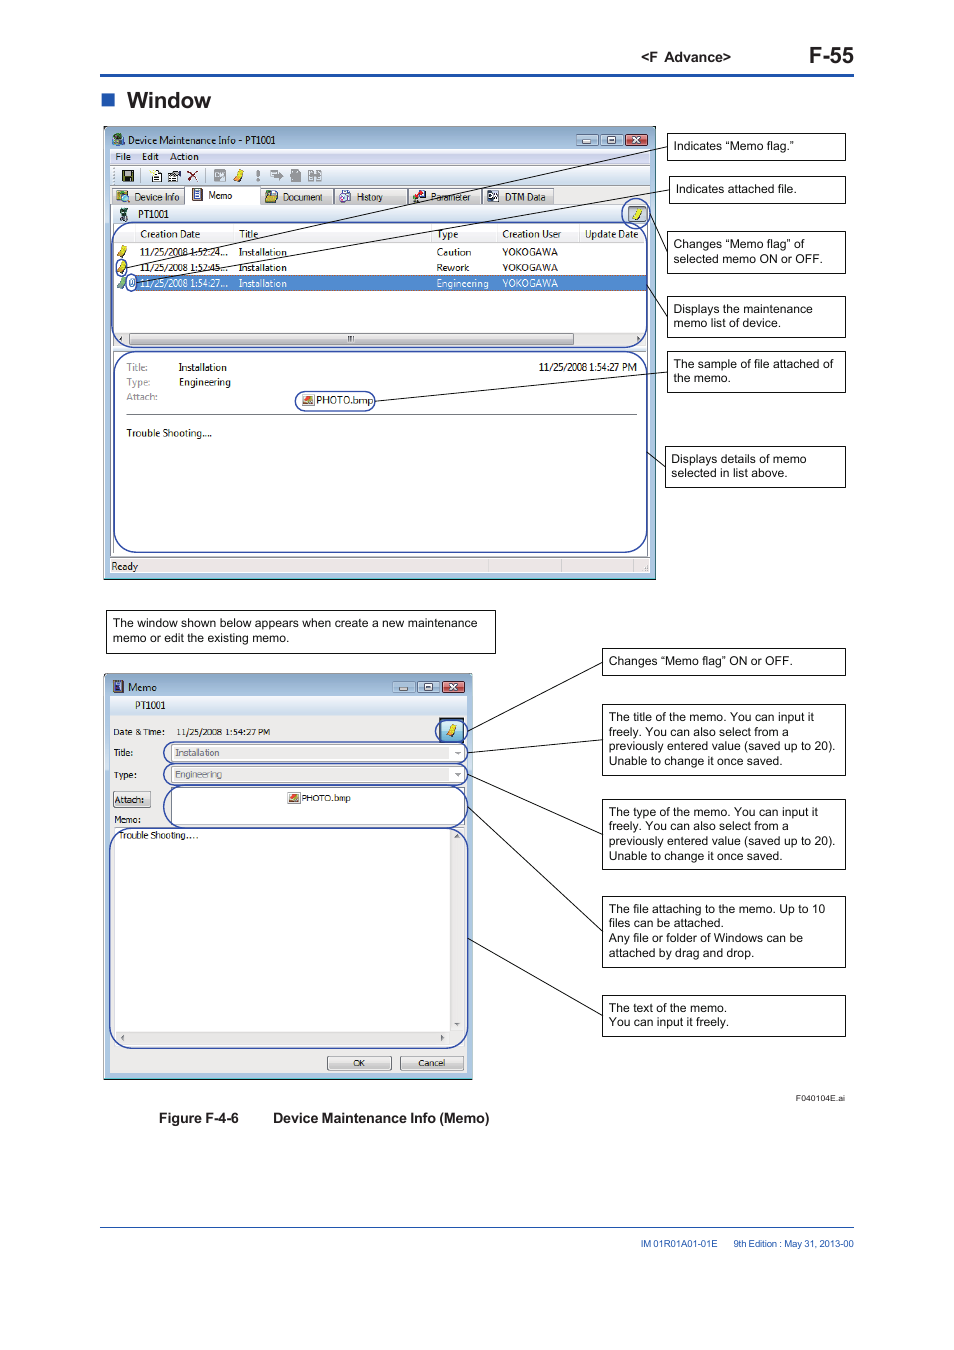The image size is (954, 1350).
Task: Select the Caution memo row
Action: click(380, 252)
